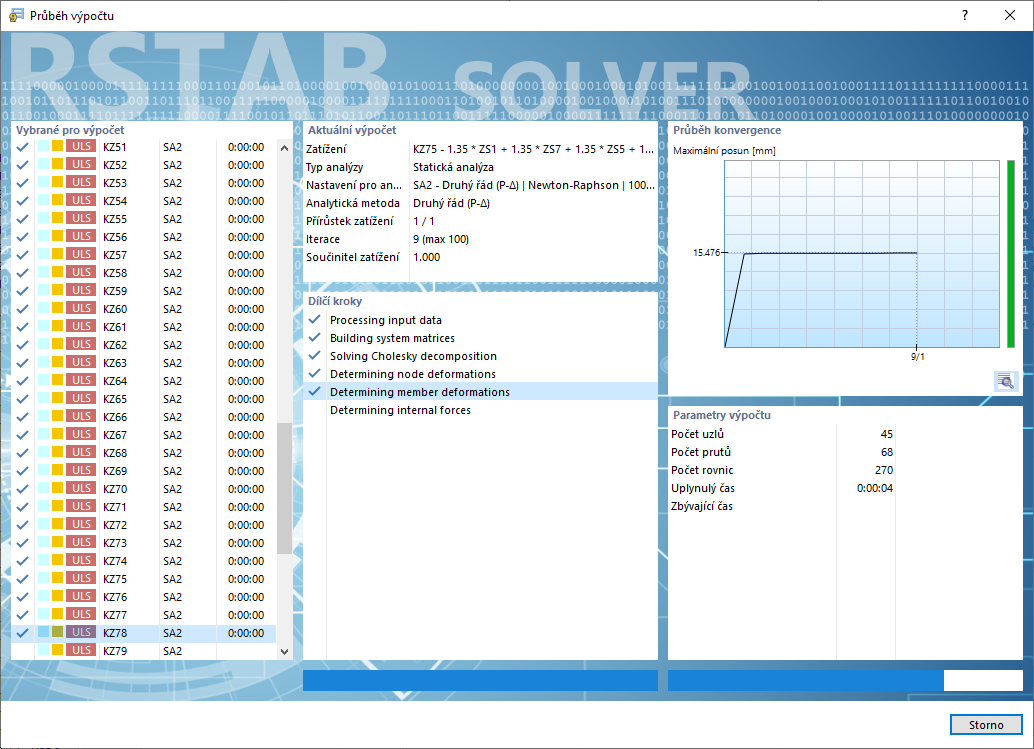Click the ULS badge for KZ51

[81, 146]
